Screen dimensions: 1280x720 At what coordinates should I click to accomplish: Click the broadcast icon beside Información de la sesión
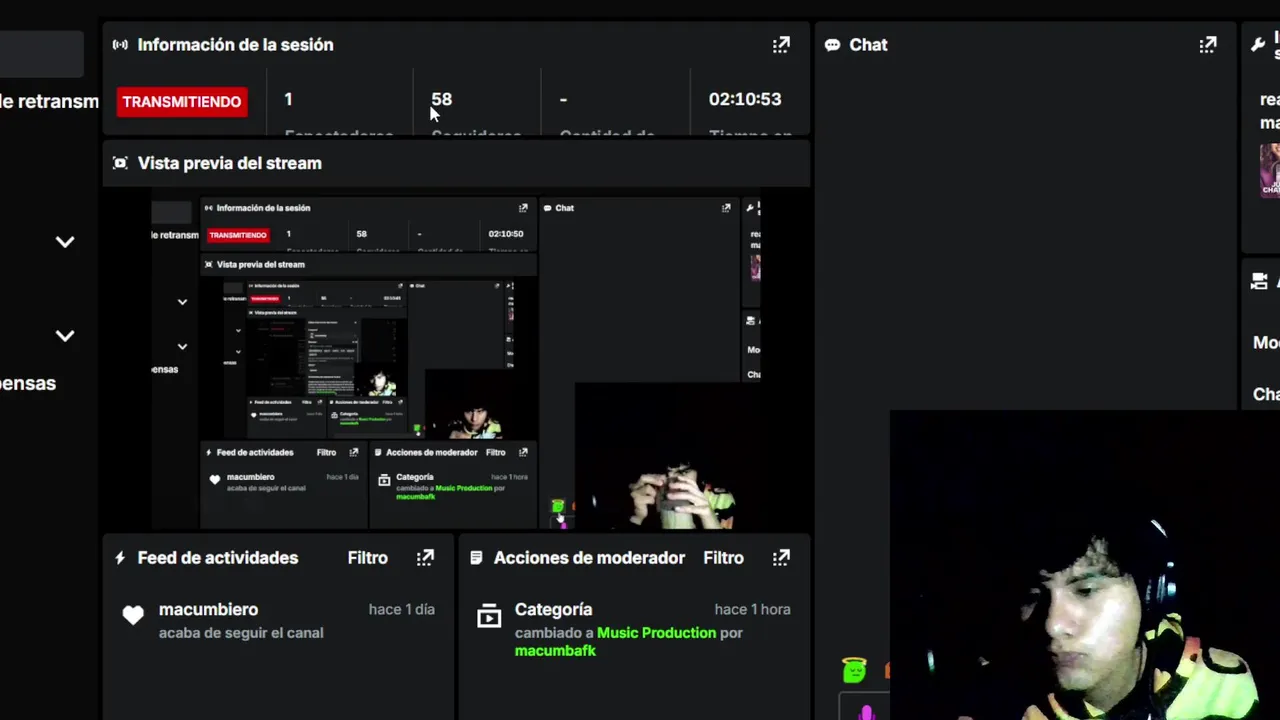(120, 45)
